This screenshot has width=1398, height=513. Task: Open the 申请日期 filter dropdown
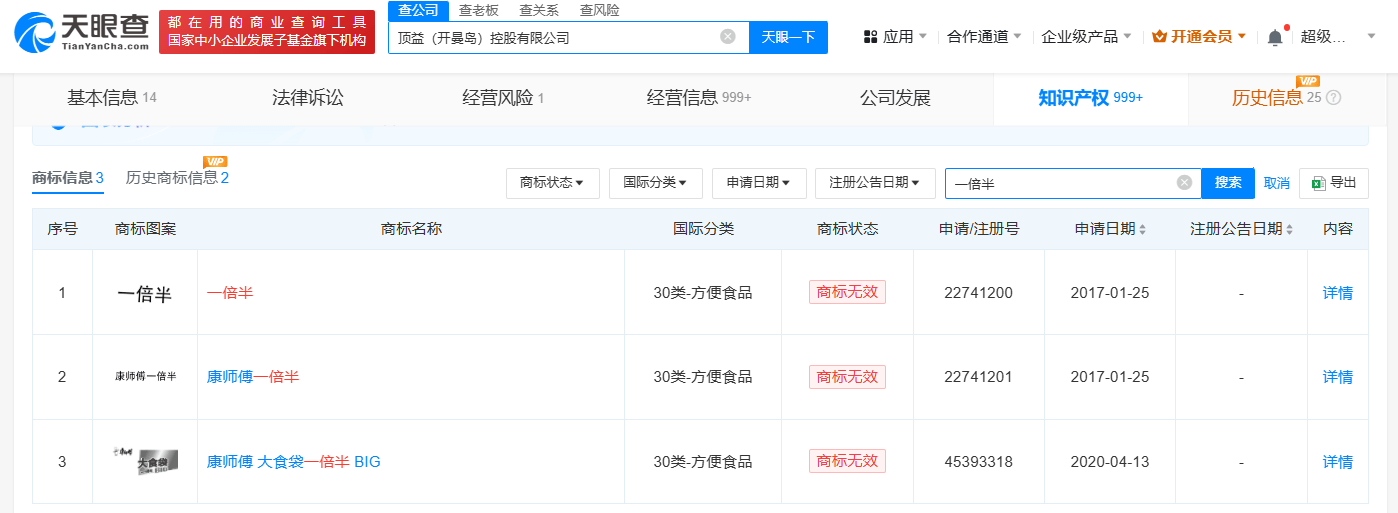point(758,183)
